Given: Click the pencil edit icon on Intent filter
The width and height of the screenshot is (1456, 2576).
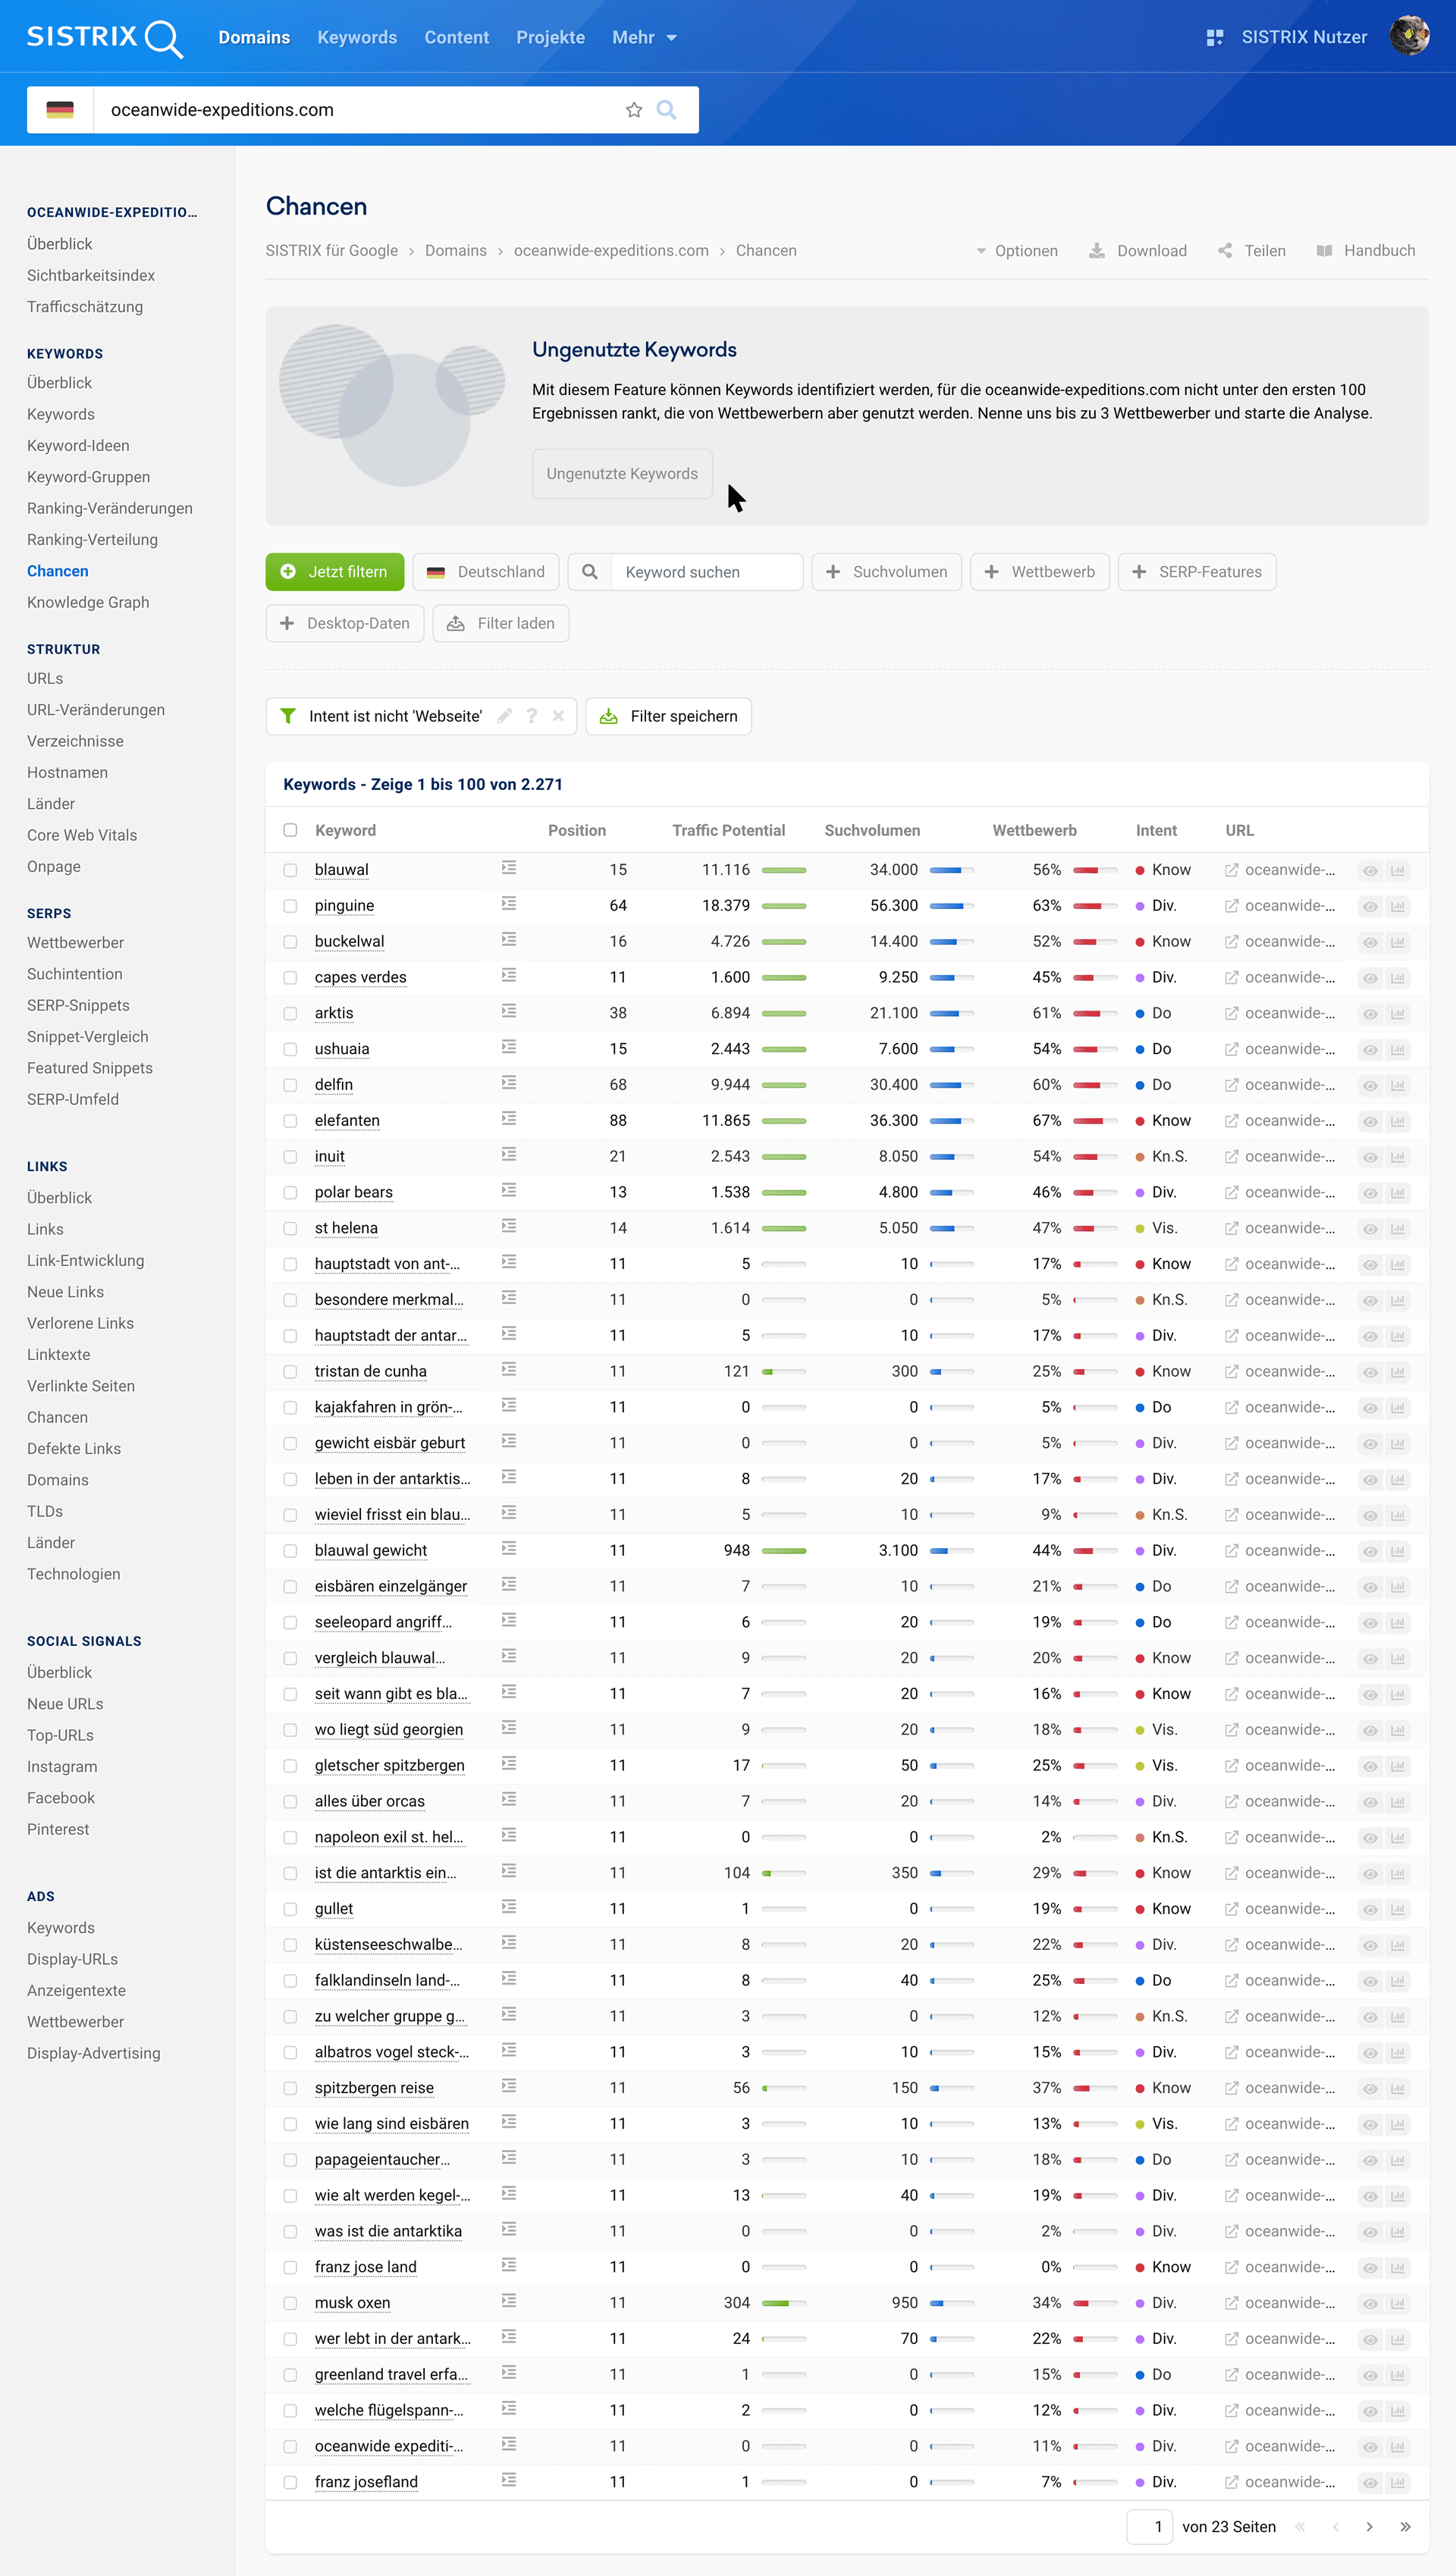Looking at the screenshot, I should [x=504, y=716].
